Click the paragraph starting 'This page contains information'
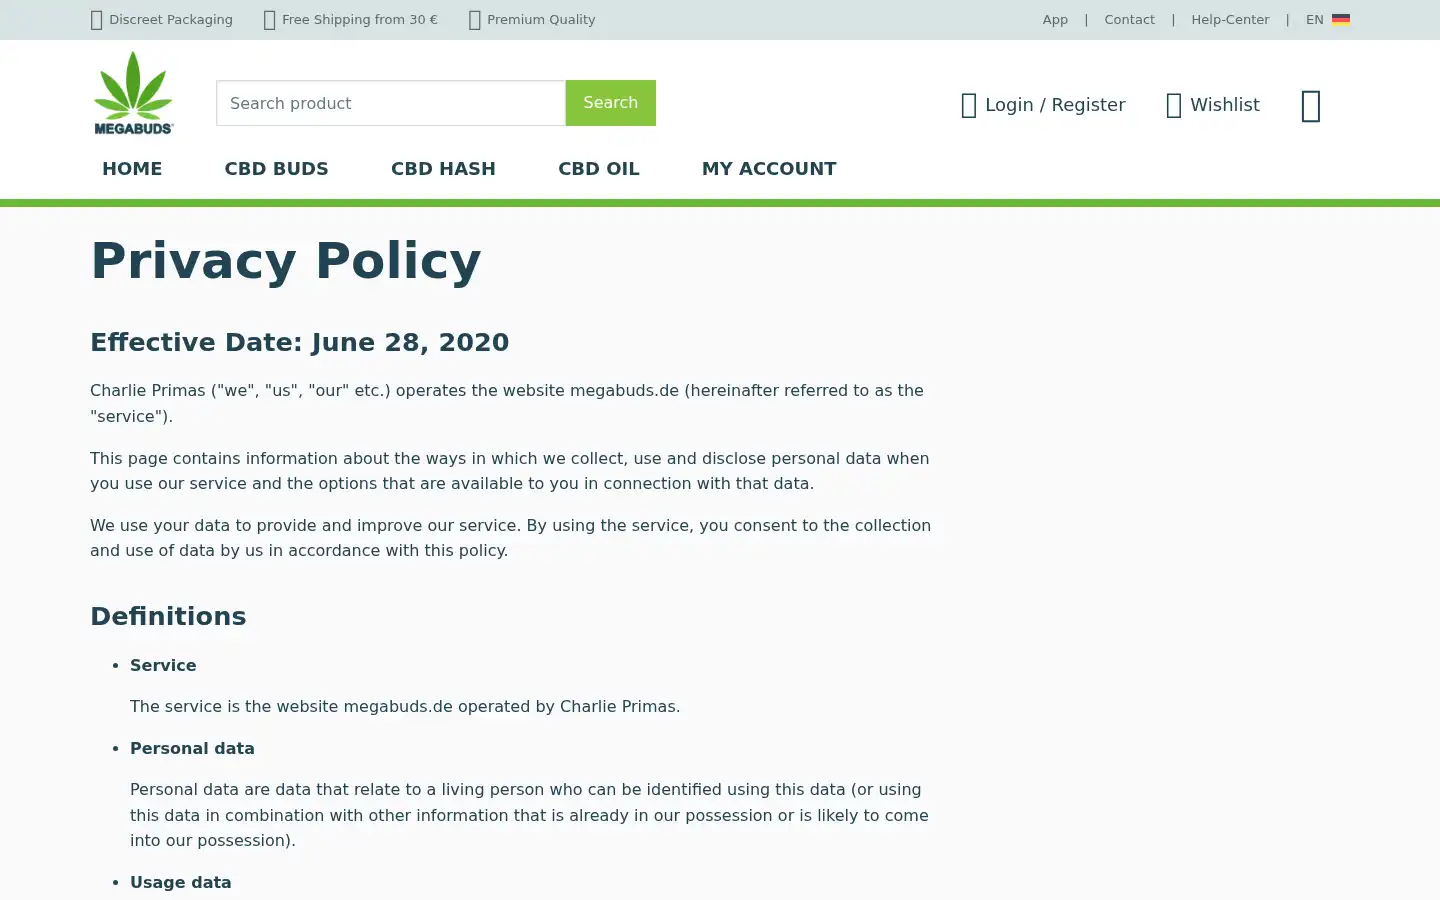The width and height of the screenshot is (1440, 900). pyautogui.click(x=510, y=471)
